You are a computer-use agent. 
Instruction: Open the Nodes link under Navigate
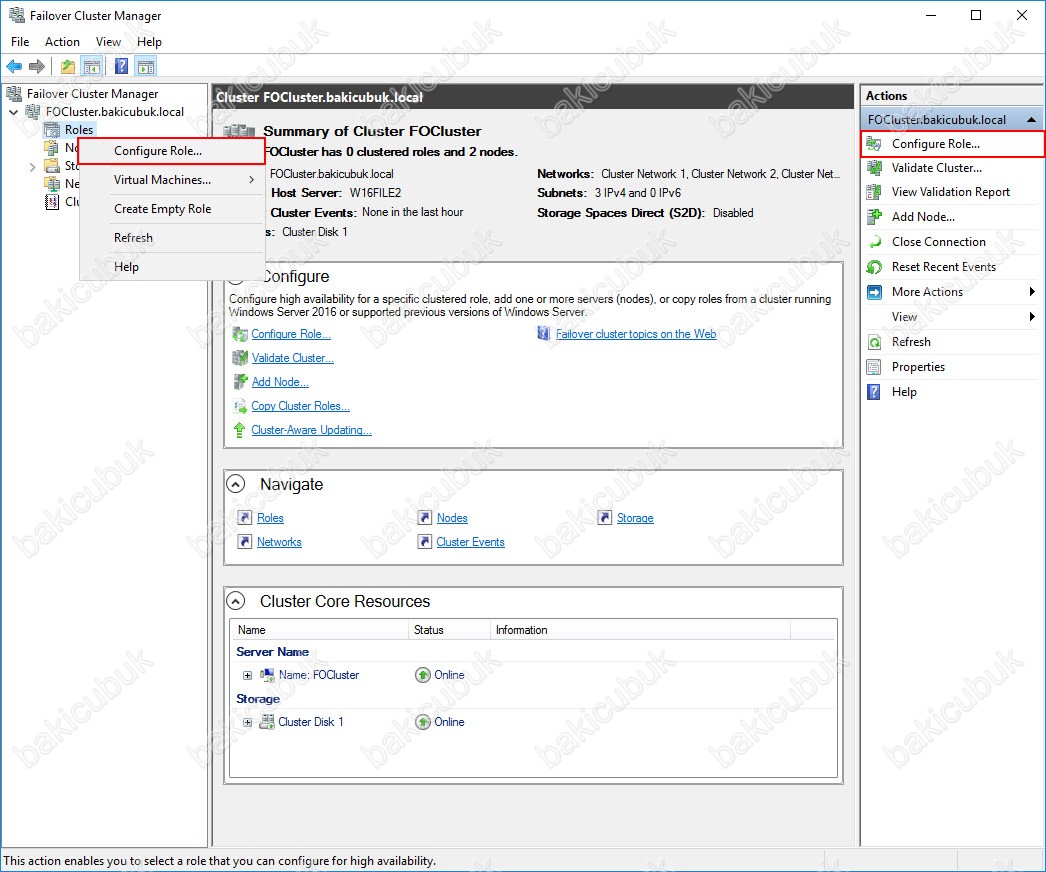click(x=452, y=518)
